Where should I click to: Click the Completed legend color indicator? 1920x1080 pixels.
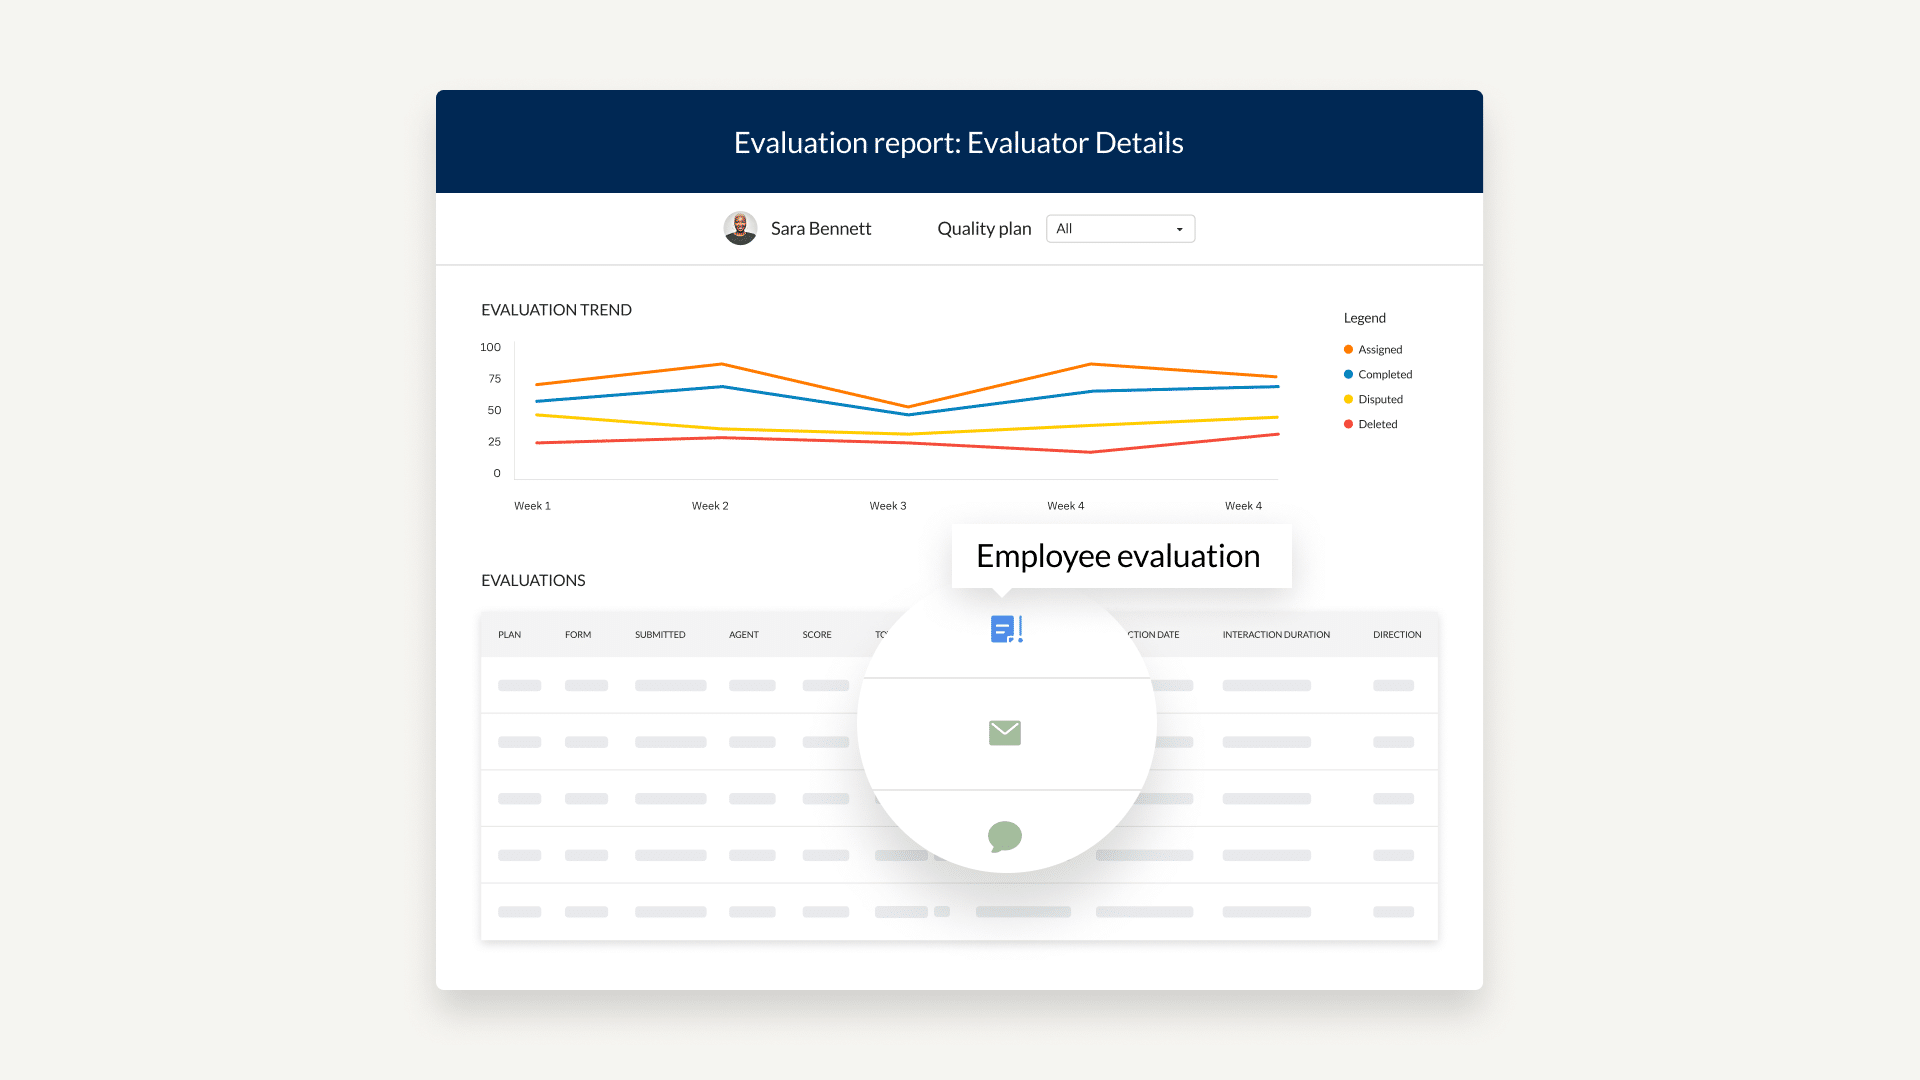pyautogui.click(x=1348, y=373)
